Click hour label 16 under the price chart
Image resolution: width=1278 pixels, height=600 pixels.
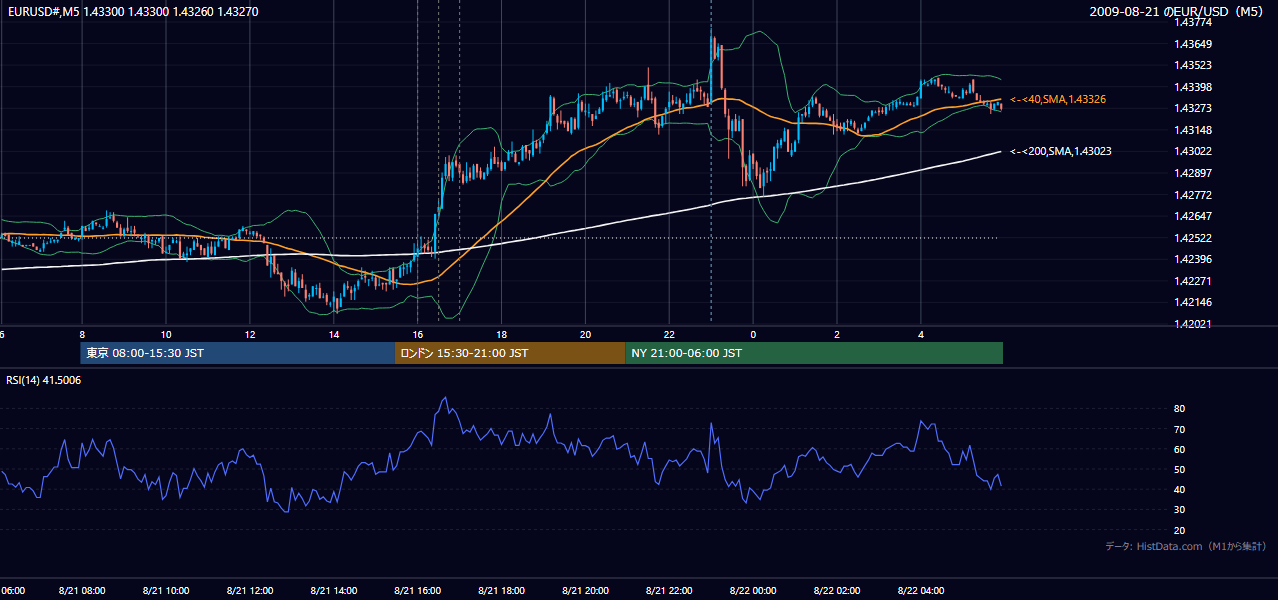[417, 335]
